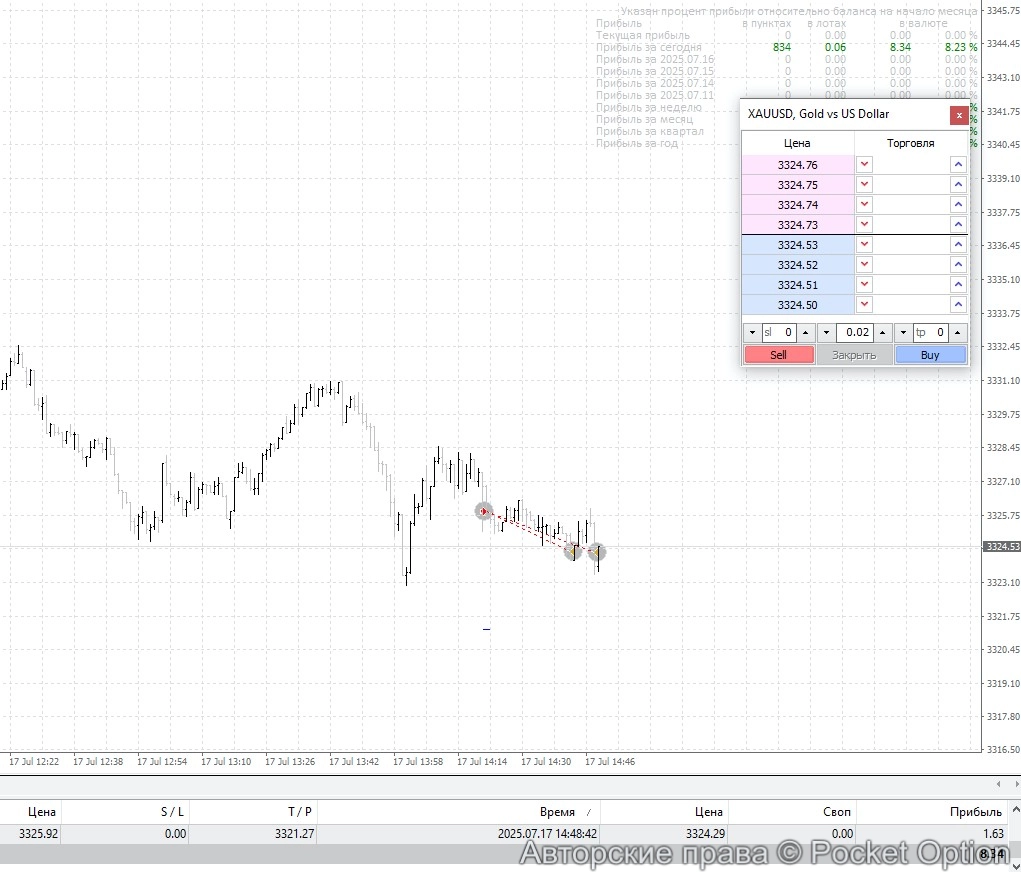Screen dimensions: 1021x872
Task: Click the blue buy arrow at price 3324.51
Action: [x=958, y=285]
